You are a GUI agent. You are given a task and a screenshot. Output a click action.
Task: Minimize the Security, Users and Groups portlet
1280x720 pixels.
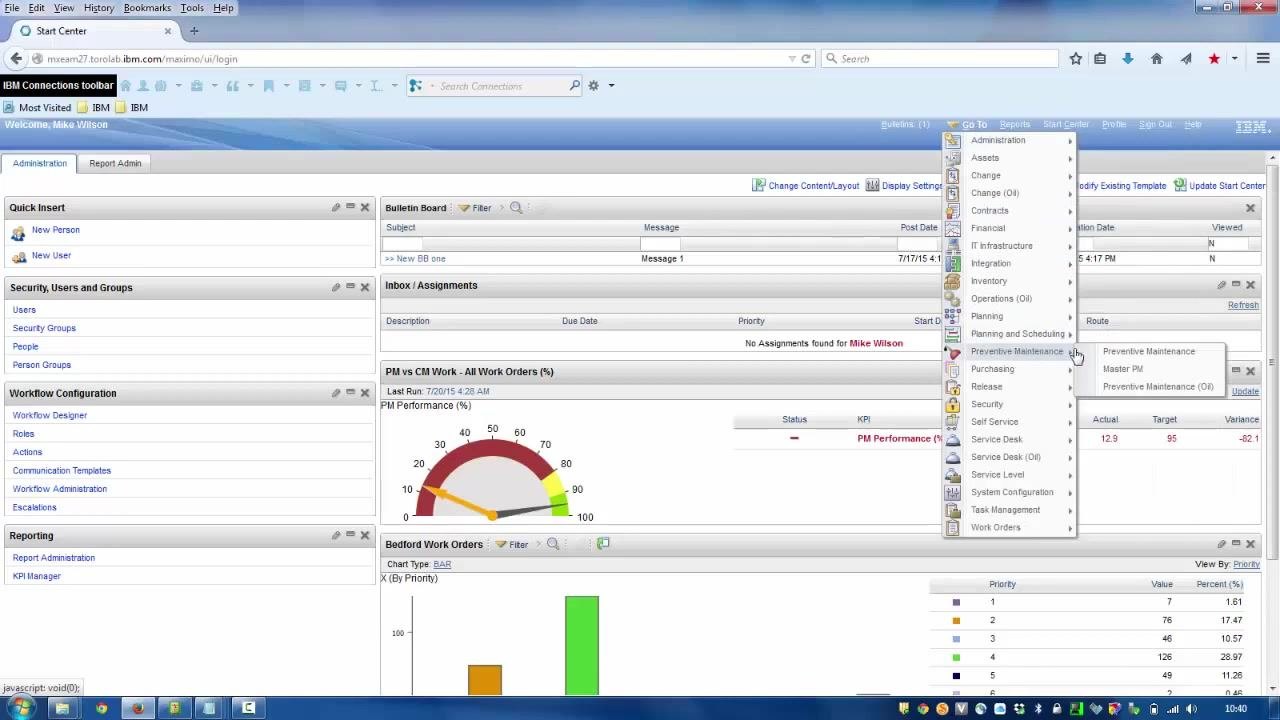[x=350, y=287]
